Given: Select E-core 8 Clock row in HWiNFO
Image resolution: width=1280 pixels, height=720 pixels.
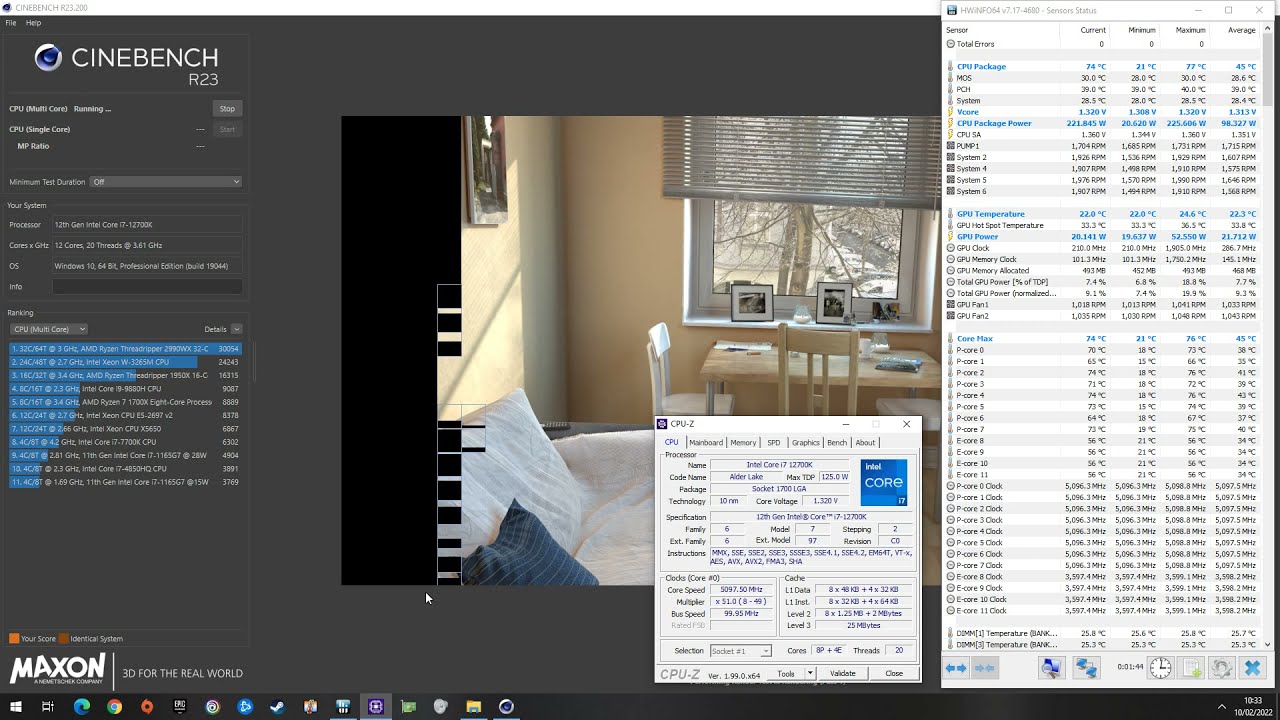Looking at the screenshot, I should pyautogui.click(x=1102, y=577).
